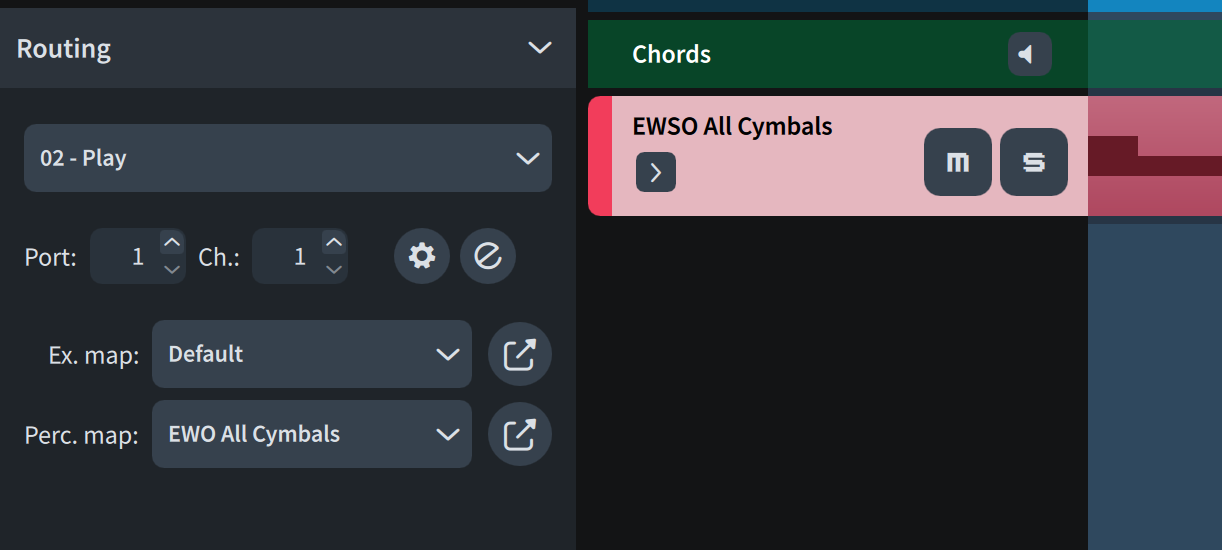Image resolution: width=1222 pixels, height=550 pixels.
Task: Click the red EWSO track color strip
Action: [600, 156]
